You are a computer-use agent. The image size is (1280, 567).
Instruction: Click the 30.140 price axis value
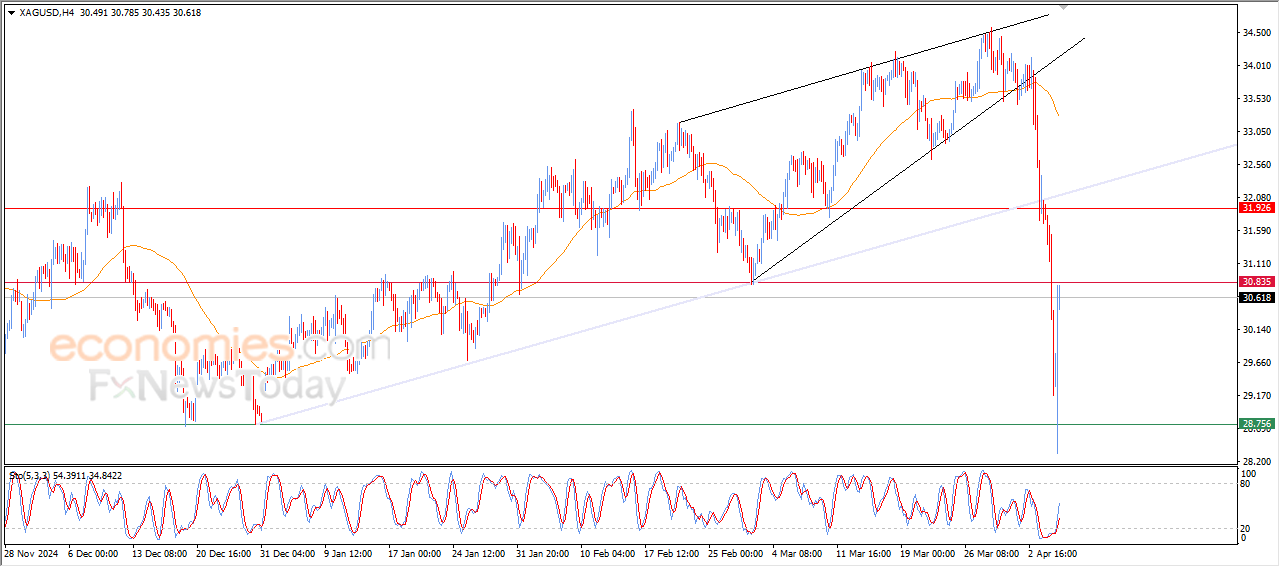1257,330
